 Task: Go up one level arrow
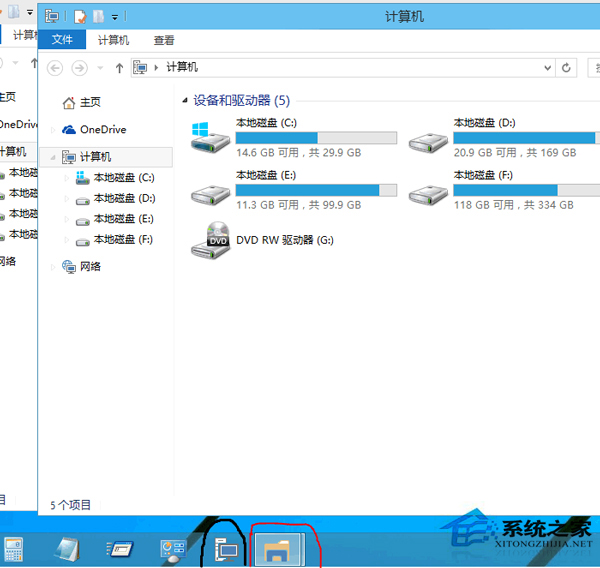(119, 68)
